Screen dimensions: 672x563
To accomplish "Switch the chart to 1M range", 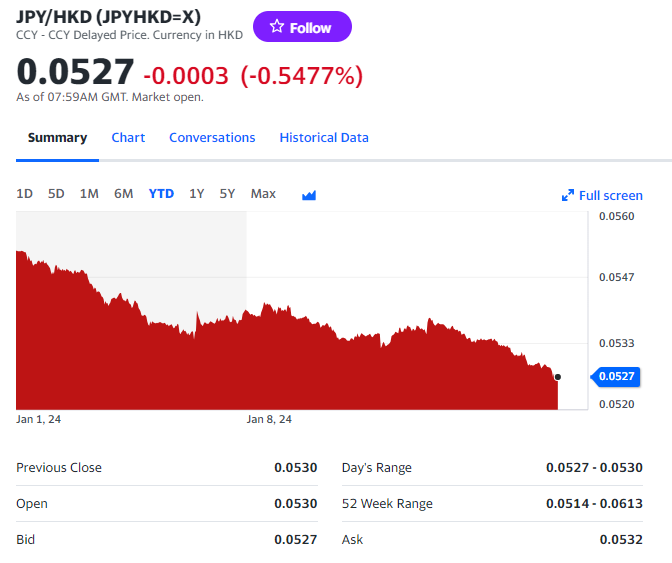I will pyautogui.click(x=89, y=194).
